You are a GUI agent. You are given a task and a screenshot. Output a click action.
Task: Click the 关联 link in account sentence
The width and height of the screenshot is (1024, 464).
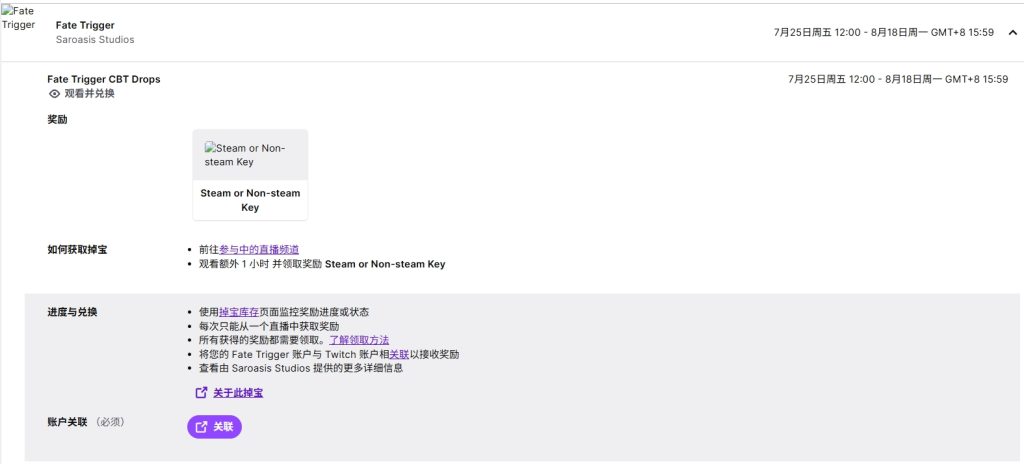(399, 354)
